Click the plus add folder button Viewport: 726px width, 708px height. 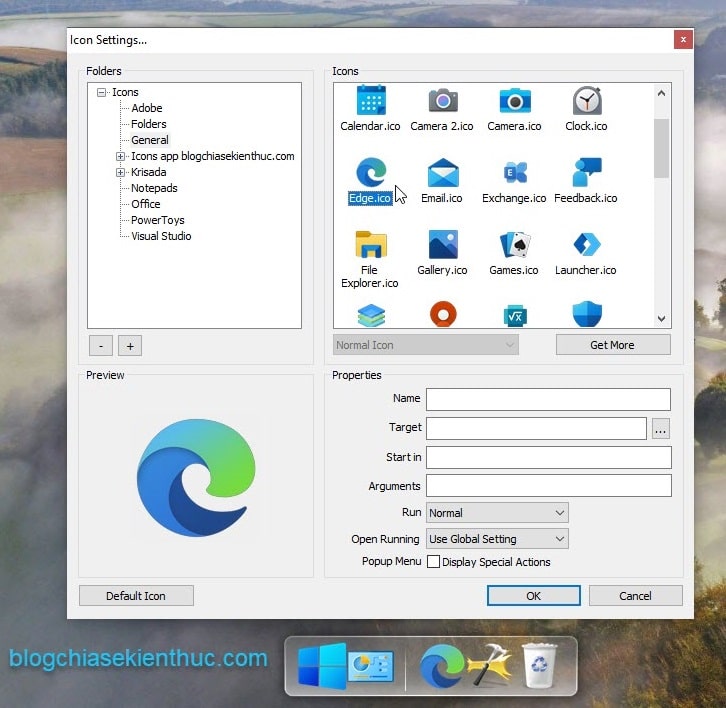tap(130, 346)
